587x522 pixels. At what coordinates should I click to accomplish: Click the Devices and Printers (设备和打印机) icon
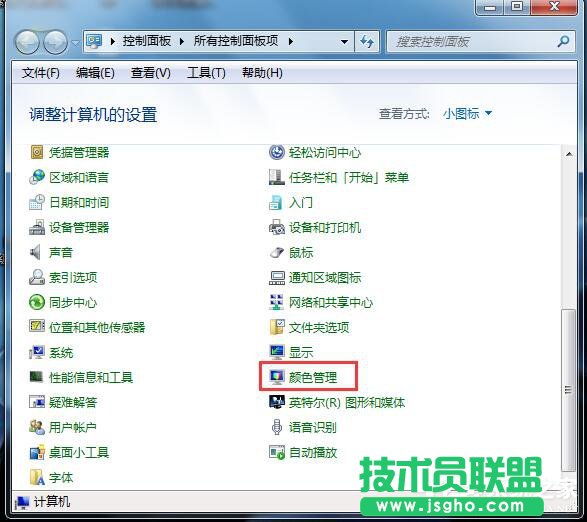pos(277,227)
